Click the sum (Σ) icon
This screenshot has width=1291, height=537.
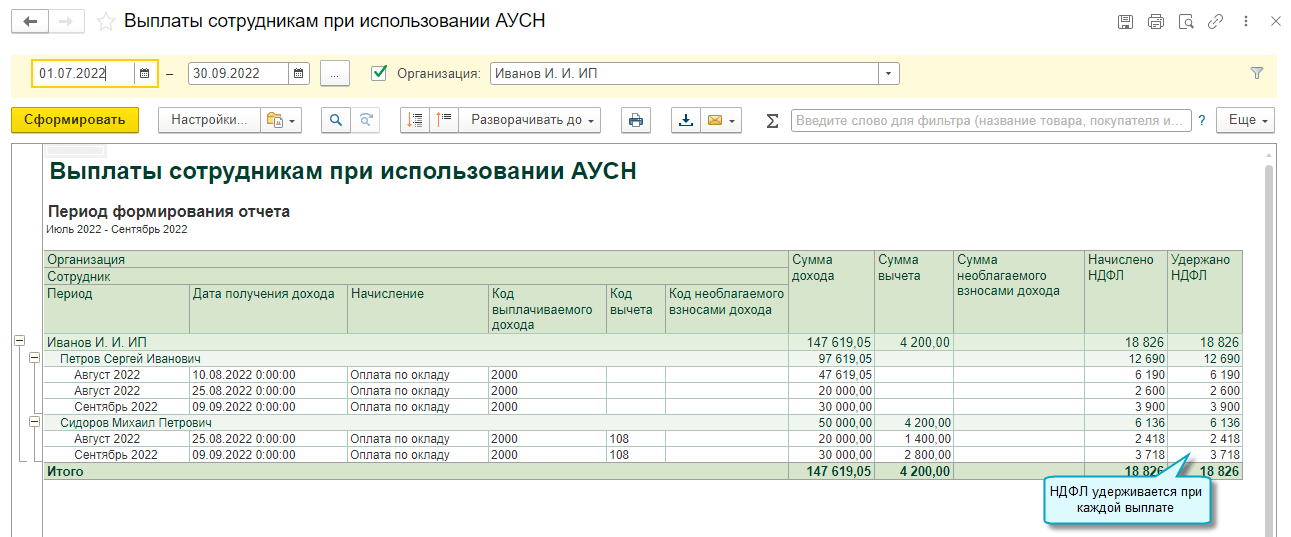tap(772, 121)
